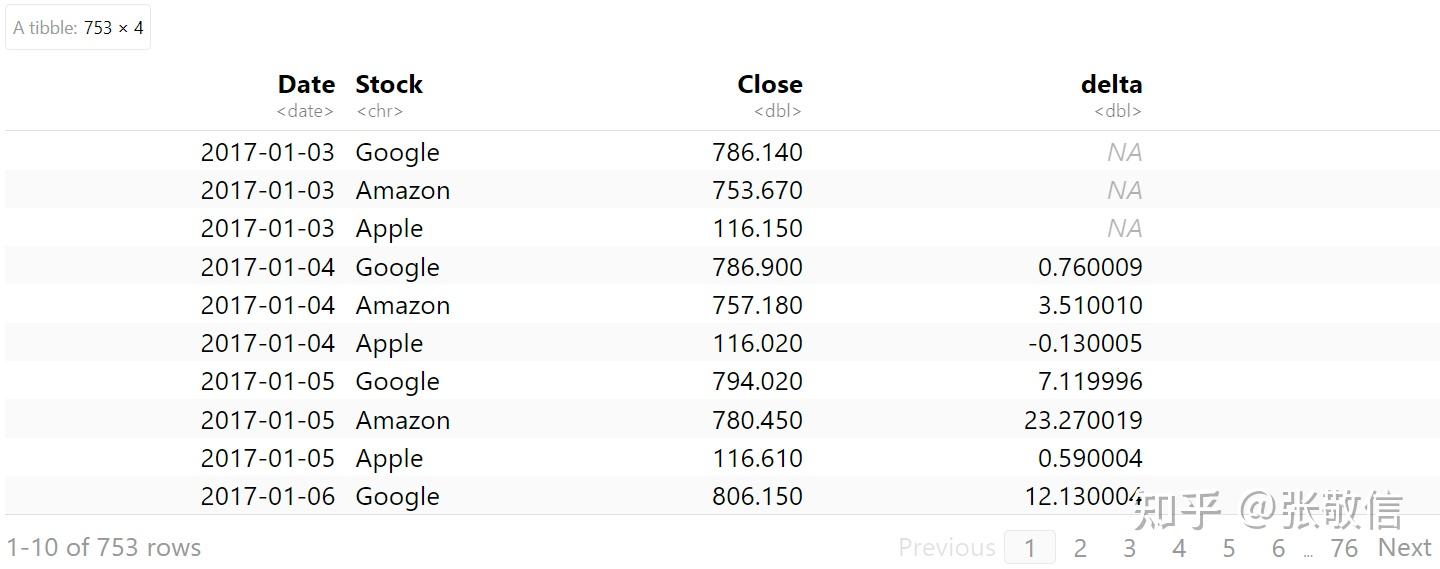Select the first Google row dated 2017-01-03
Image resolution: width=1440 pixels, height=569 pixels.
[397, 152]
